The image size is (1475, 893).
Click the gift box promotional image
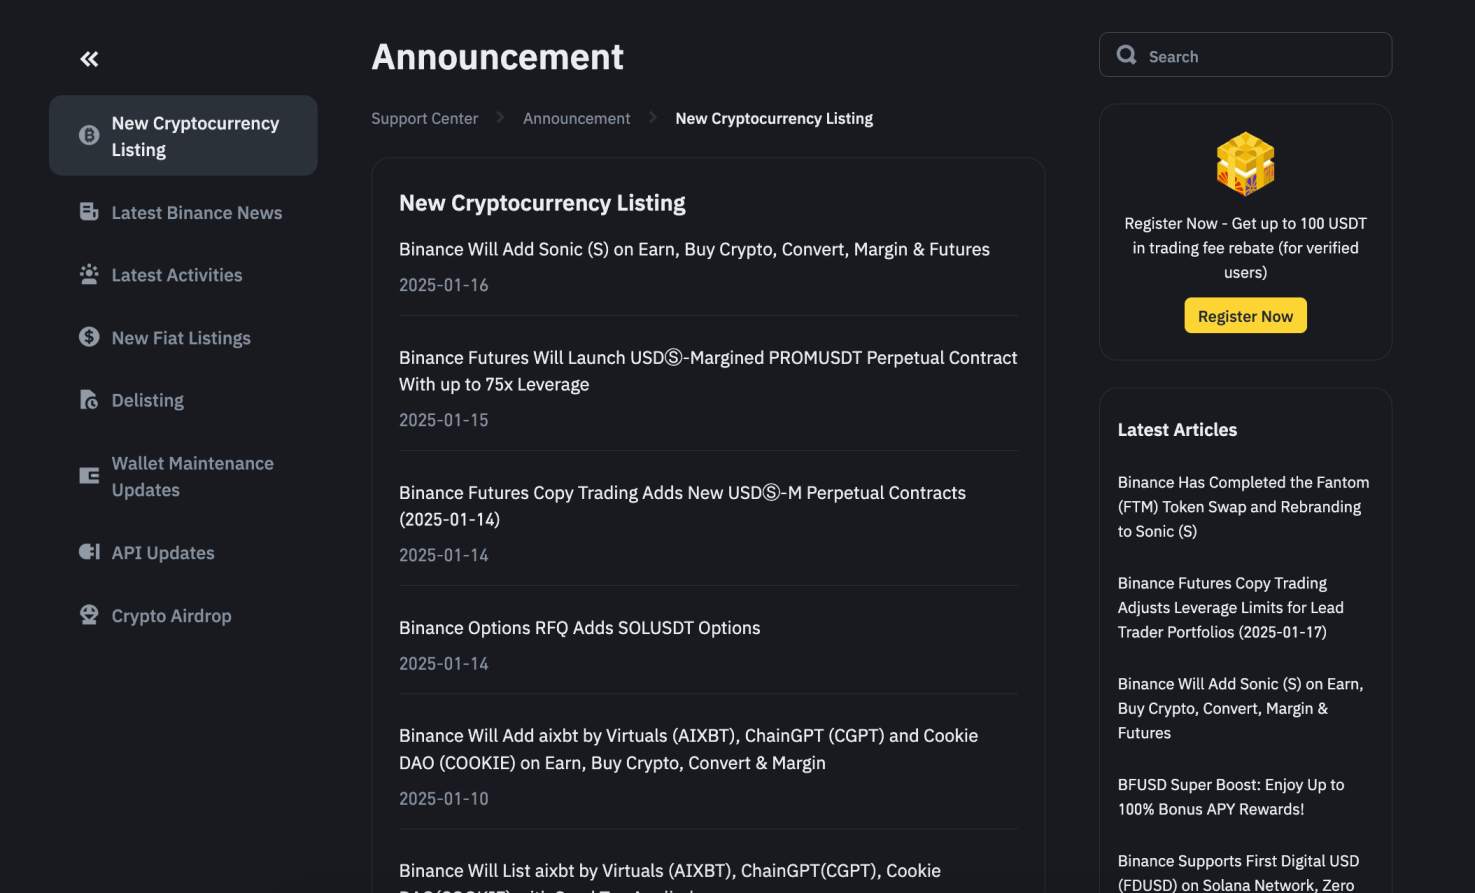1245,164
